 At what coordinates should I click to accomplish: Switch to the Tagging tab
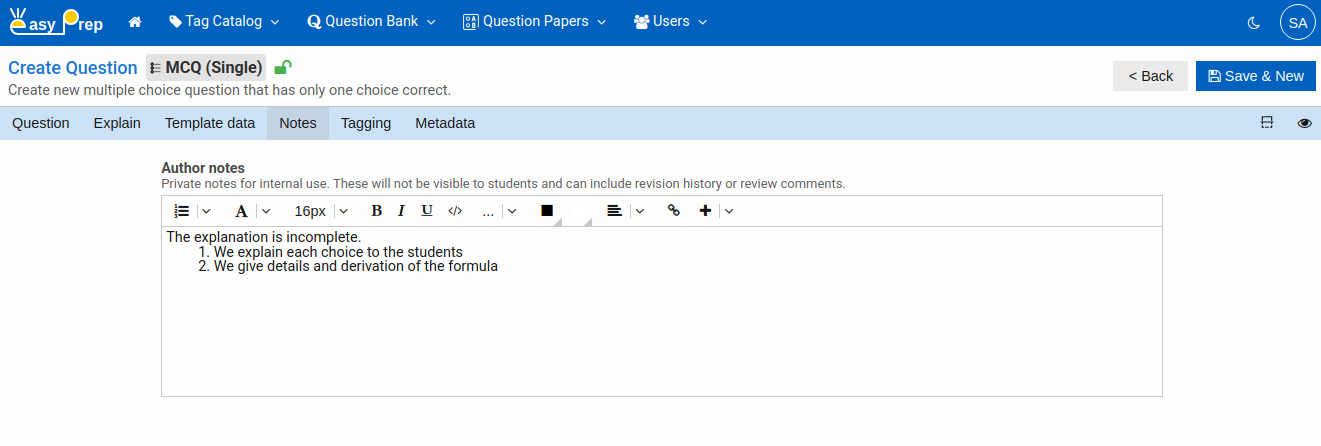366,123
